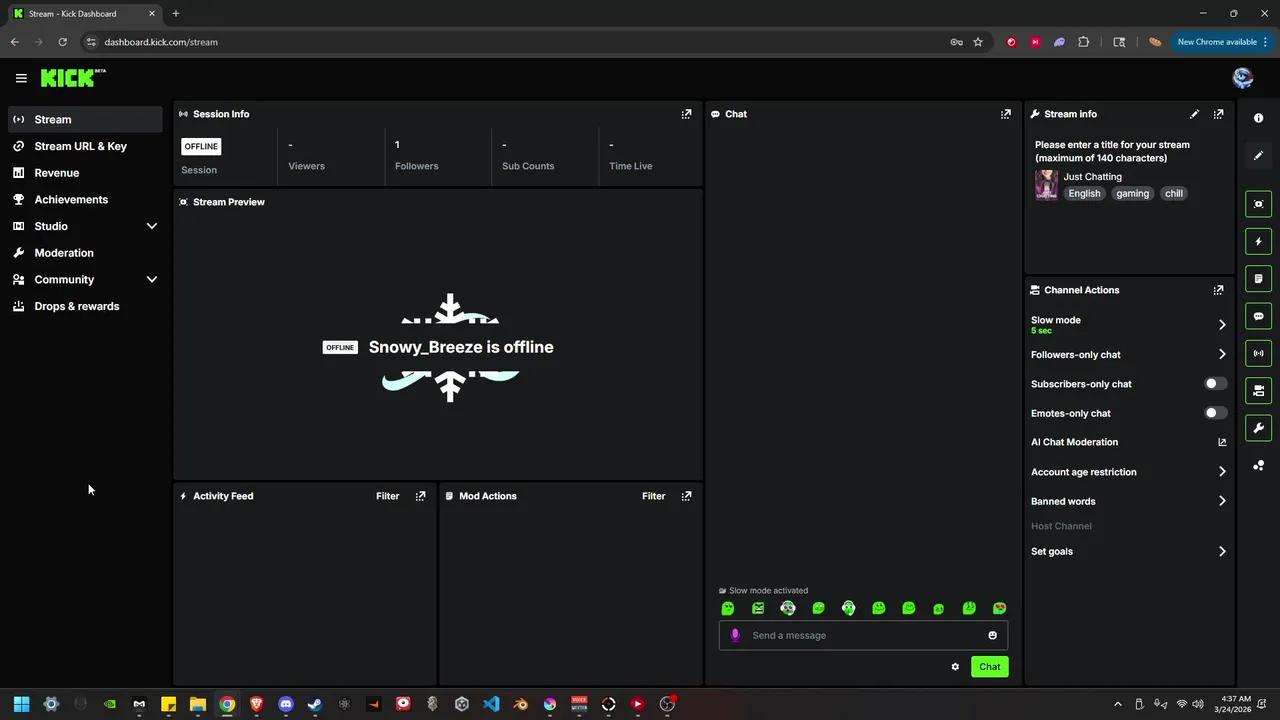Viewport: 1280px width, 720px height.
Task: Open Followers-only chat options arrow
Action: (1222, 354)
